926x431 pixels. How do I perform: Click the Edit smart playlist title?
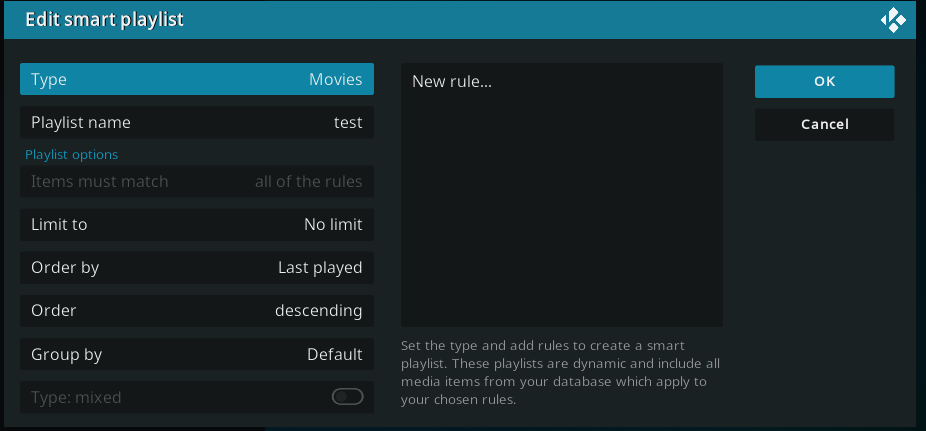[x=105, y=19]
